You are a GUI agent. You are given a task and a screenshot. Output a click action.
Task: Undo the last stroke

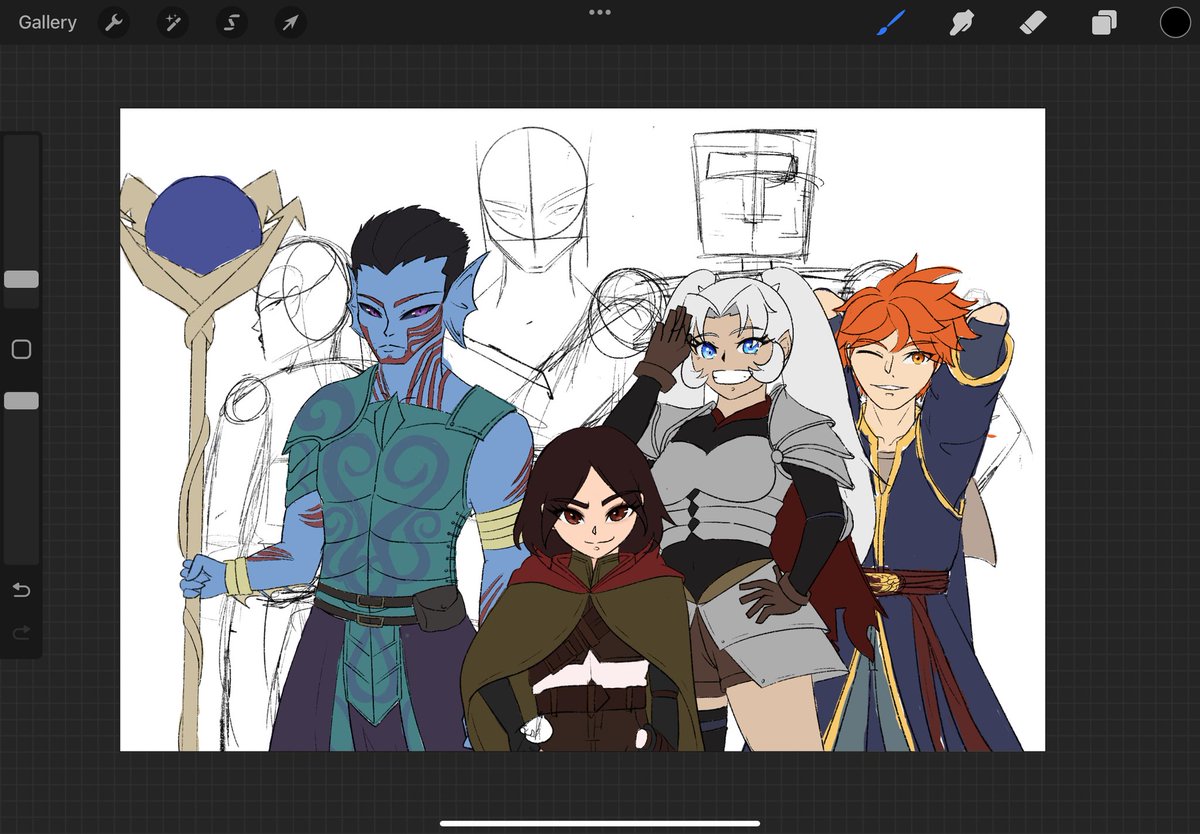[21, 589]
